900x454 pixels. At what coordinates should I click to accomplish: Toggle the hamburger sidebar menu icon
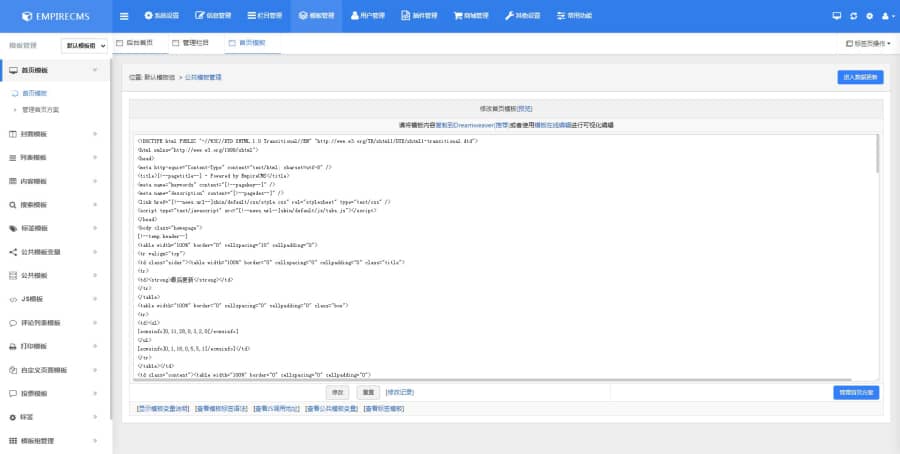(124, 16)
